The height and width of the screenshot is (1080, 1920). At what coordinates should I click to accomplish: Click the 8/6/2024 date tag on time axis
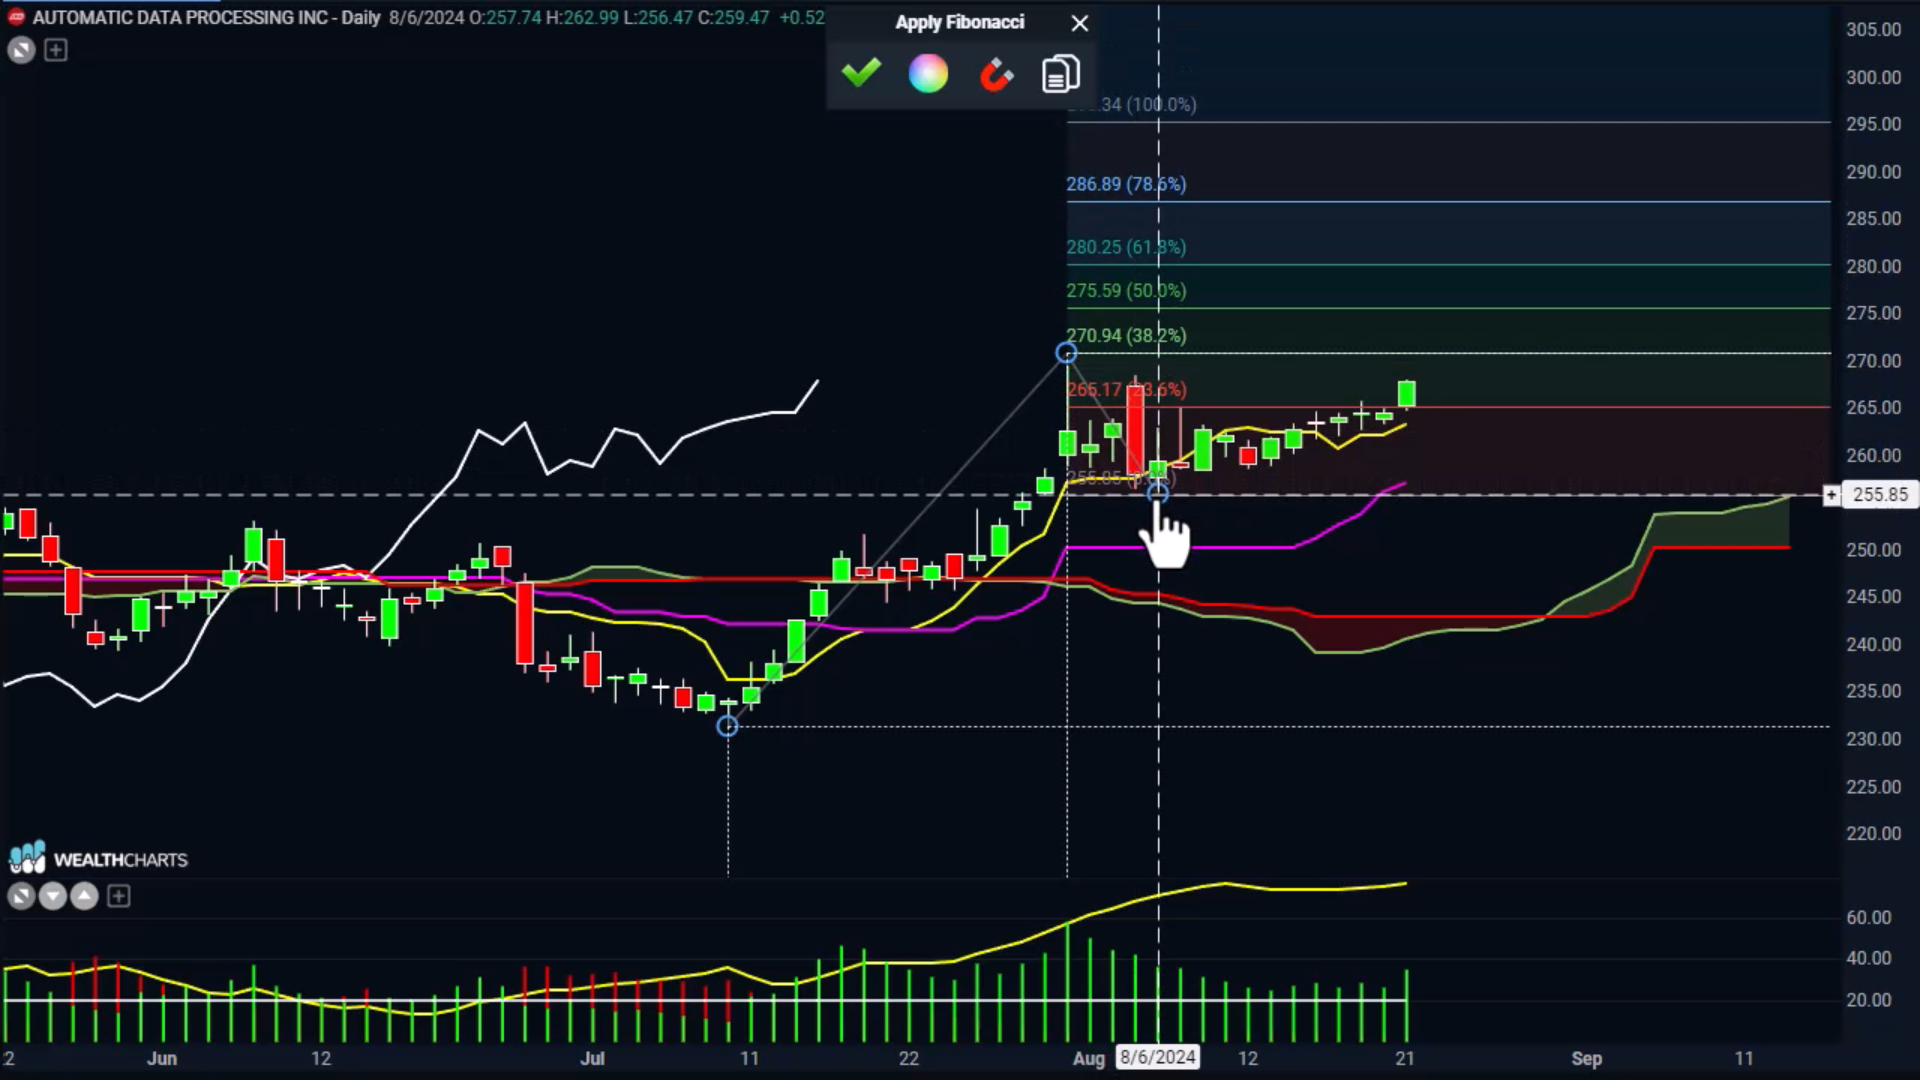[x=1158, y=1057]
